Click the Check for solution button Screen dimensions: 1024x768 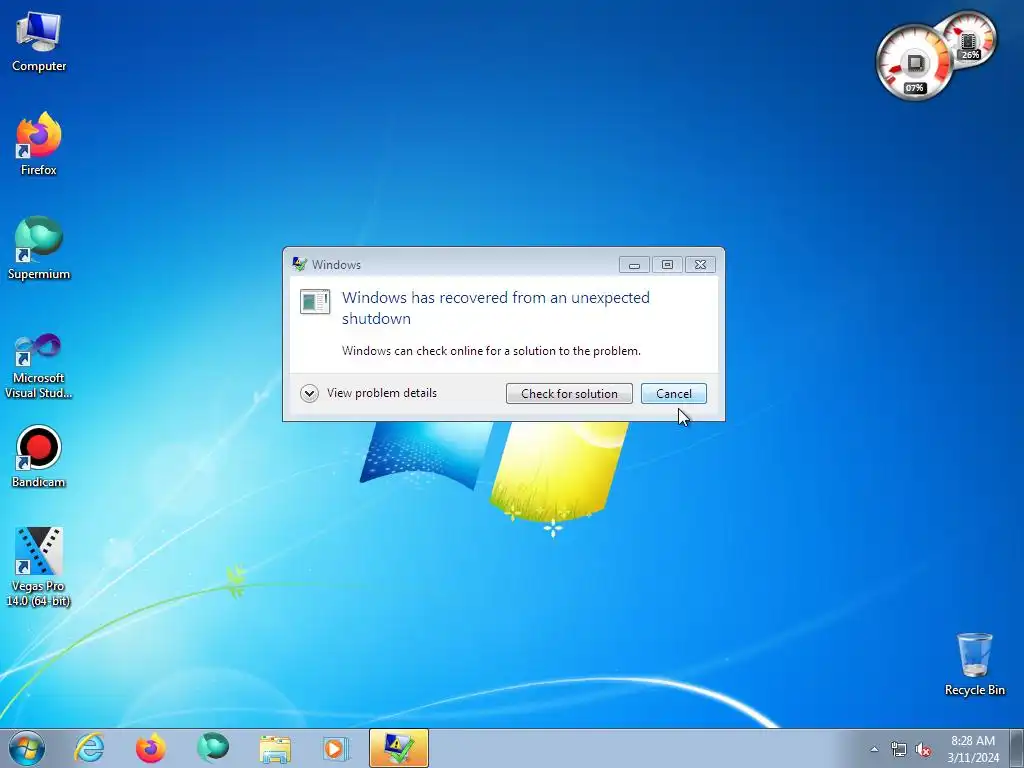point(569,394)
